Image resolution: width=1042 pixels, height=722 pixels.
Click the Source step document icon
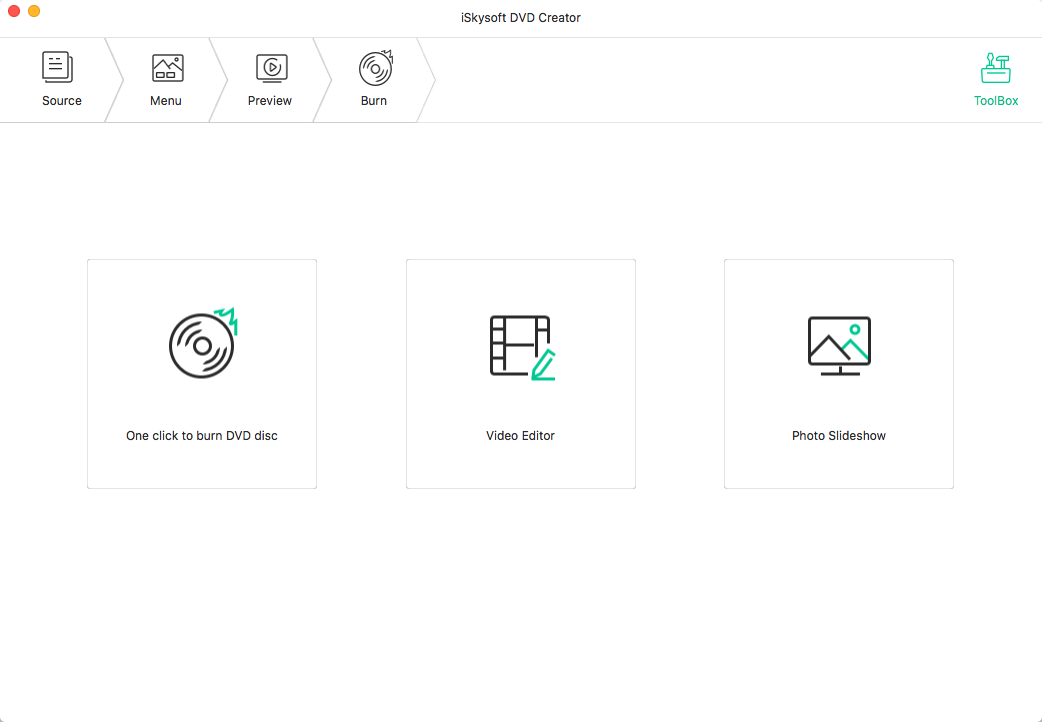pyautogui.click(x=58, y=67)
